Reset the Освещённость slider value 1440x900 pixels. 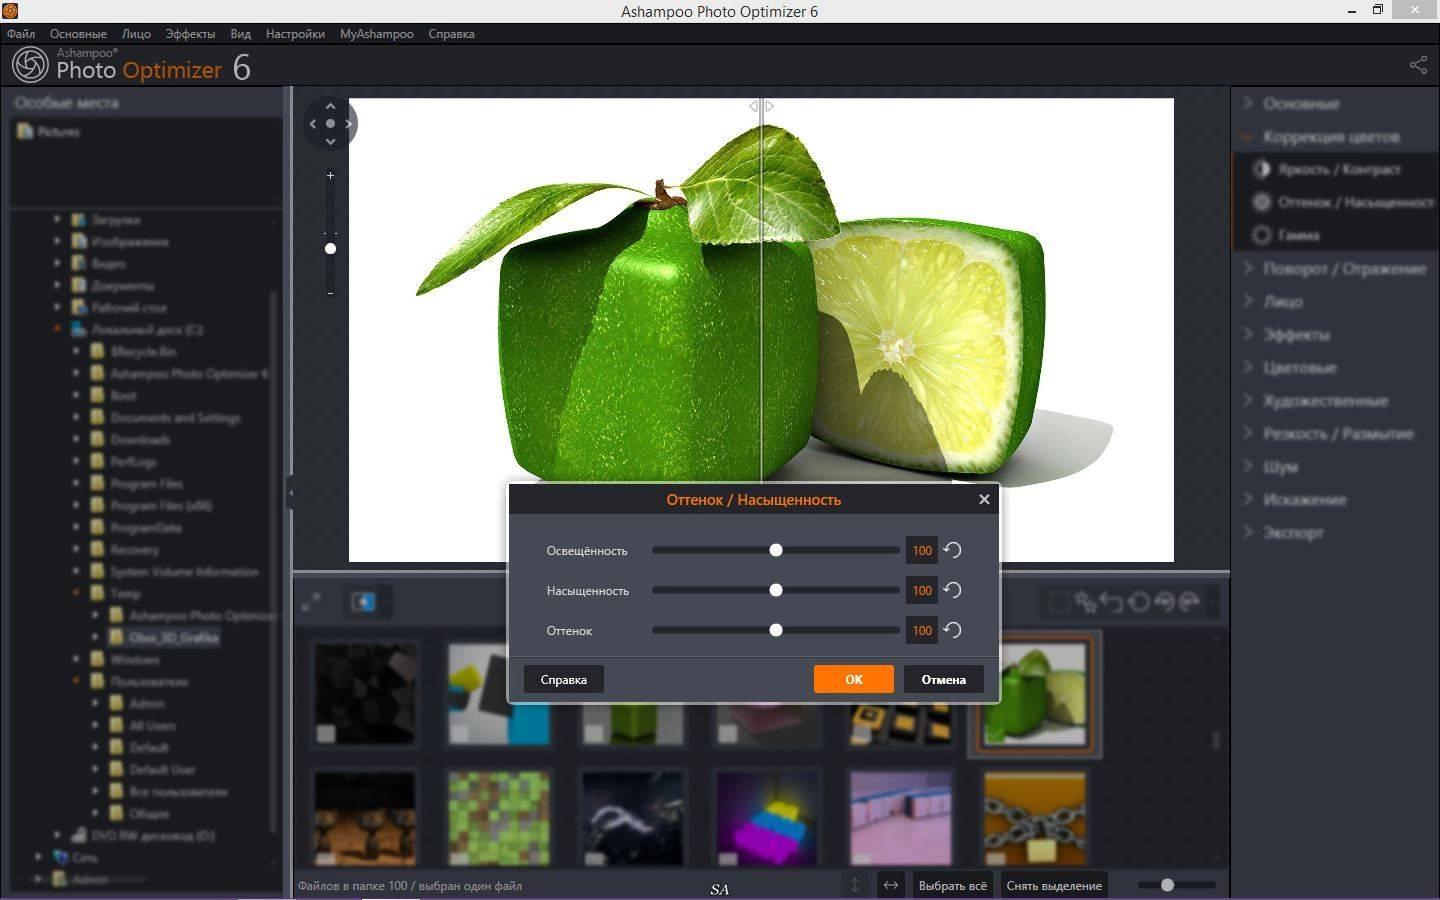[952, 550]
